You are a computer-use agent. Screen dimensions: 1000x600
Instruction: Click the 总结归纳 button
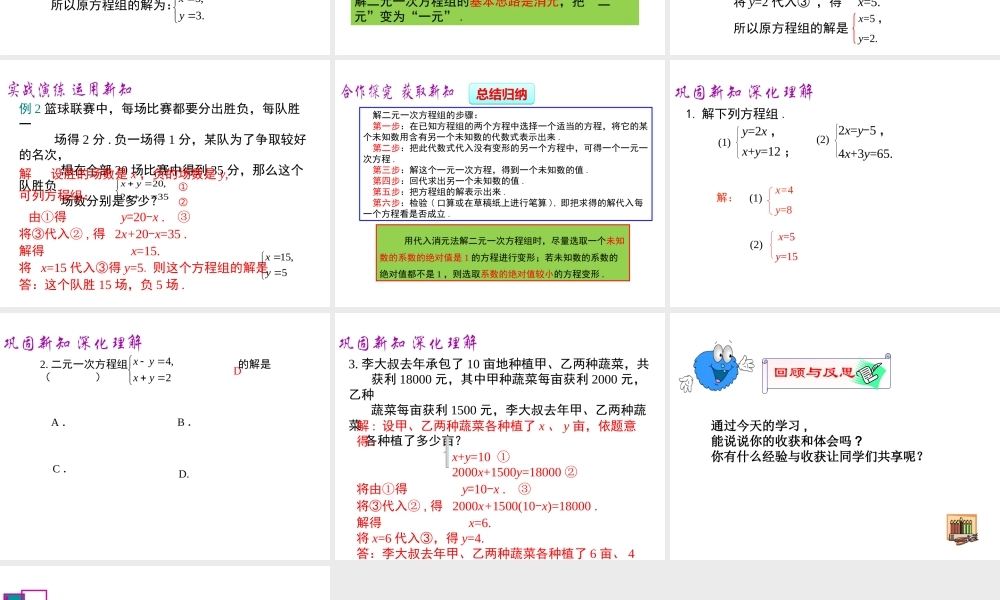[501, 94]
